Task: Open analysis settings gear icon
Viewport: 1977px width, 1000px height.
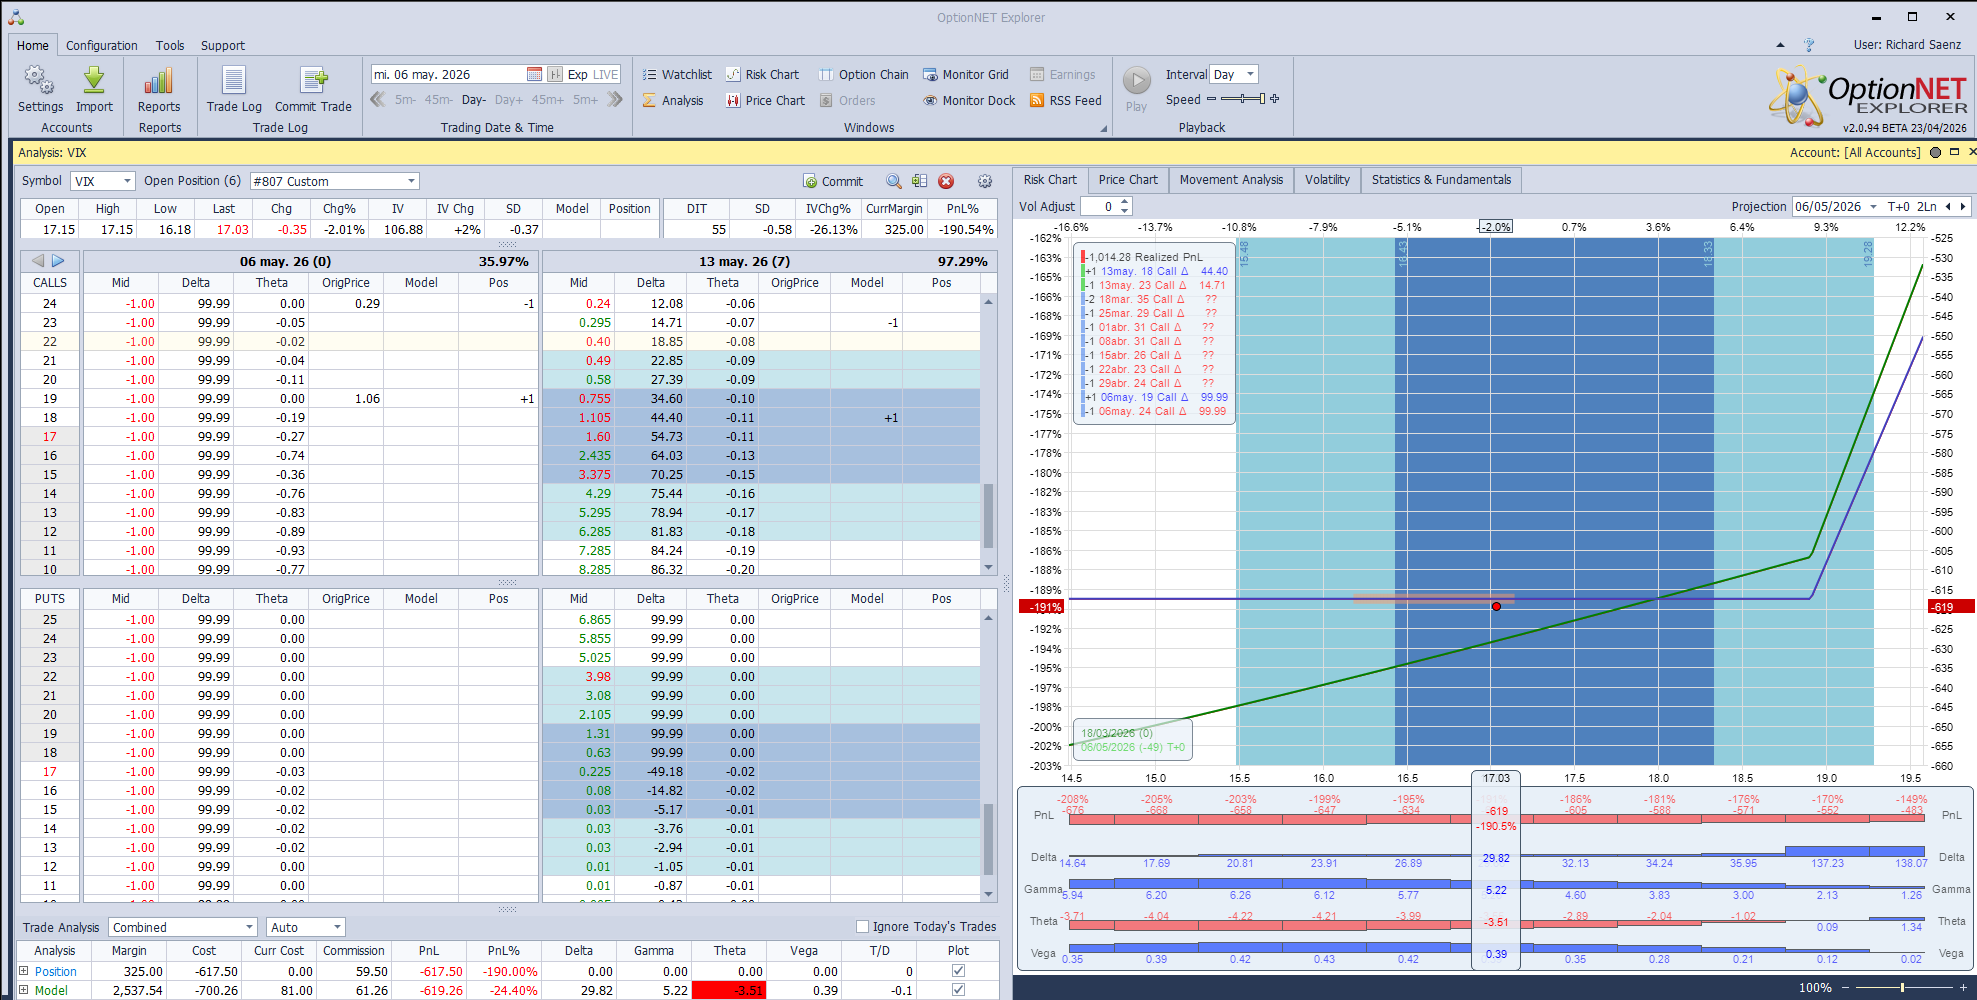Action: 985,181
